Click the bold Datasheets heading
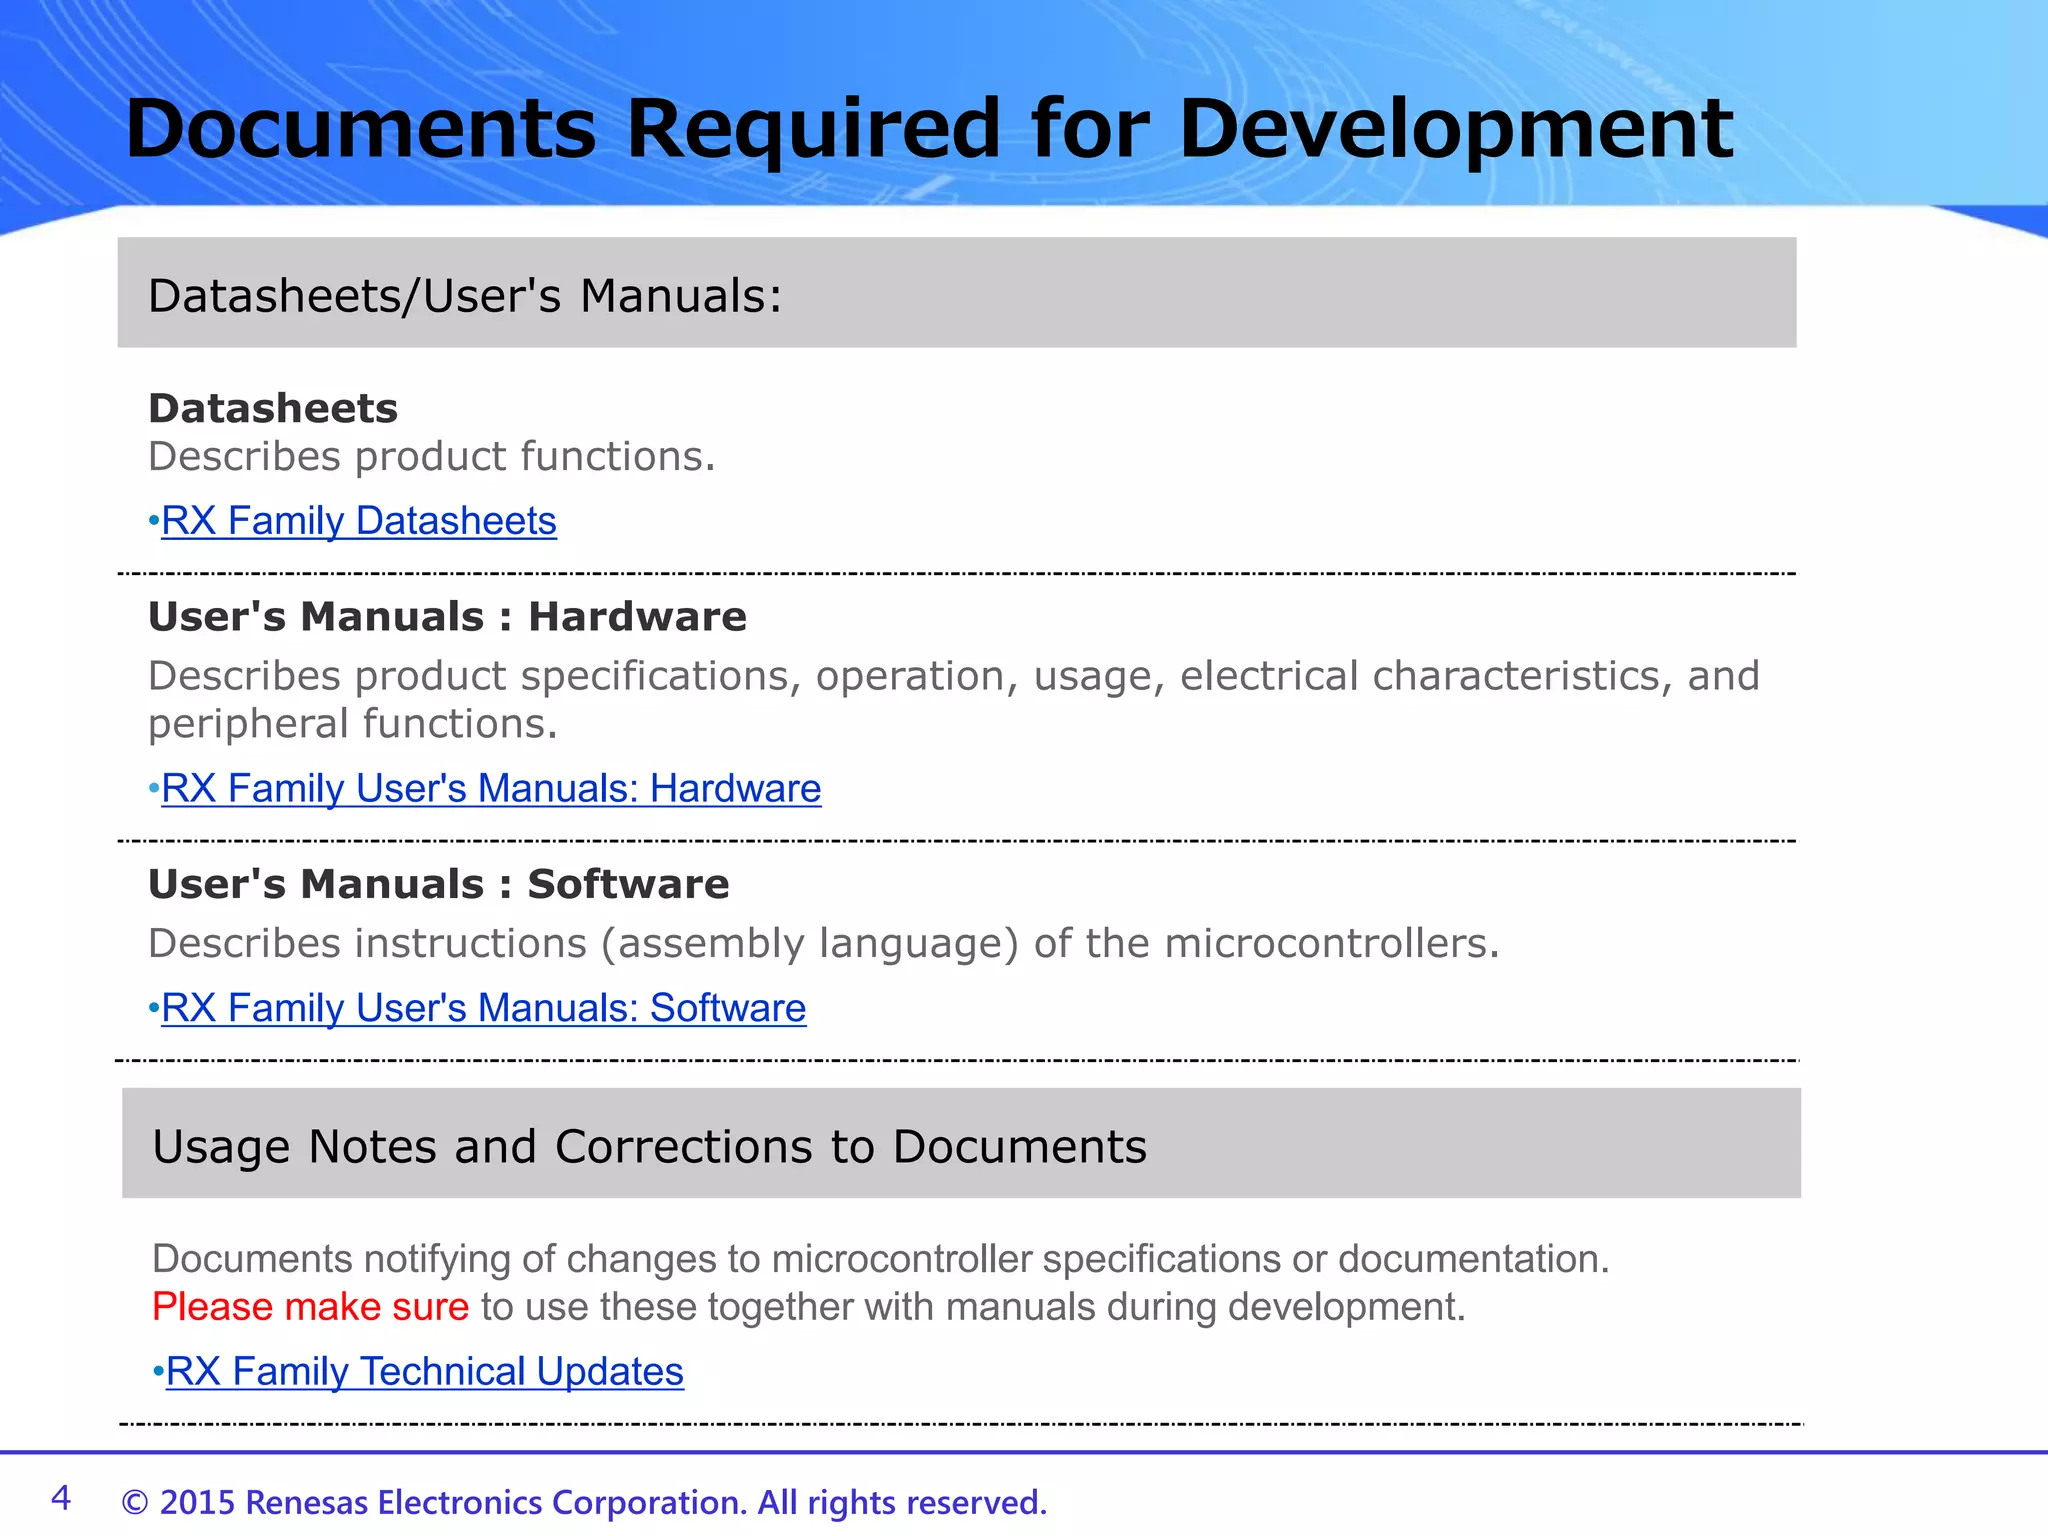 pyautogui.click(x=273, y=409)
